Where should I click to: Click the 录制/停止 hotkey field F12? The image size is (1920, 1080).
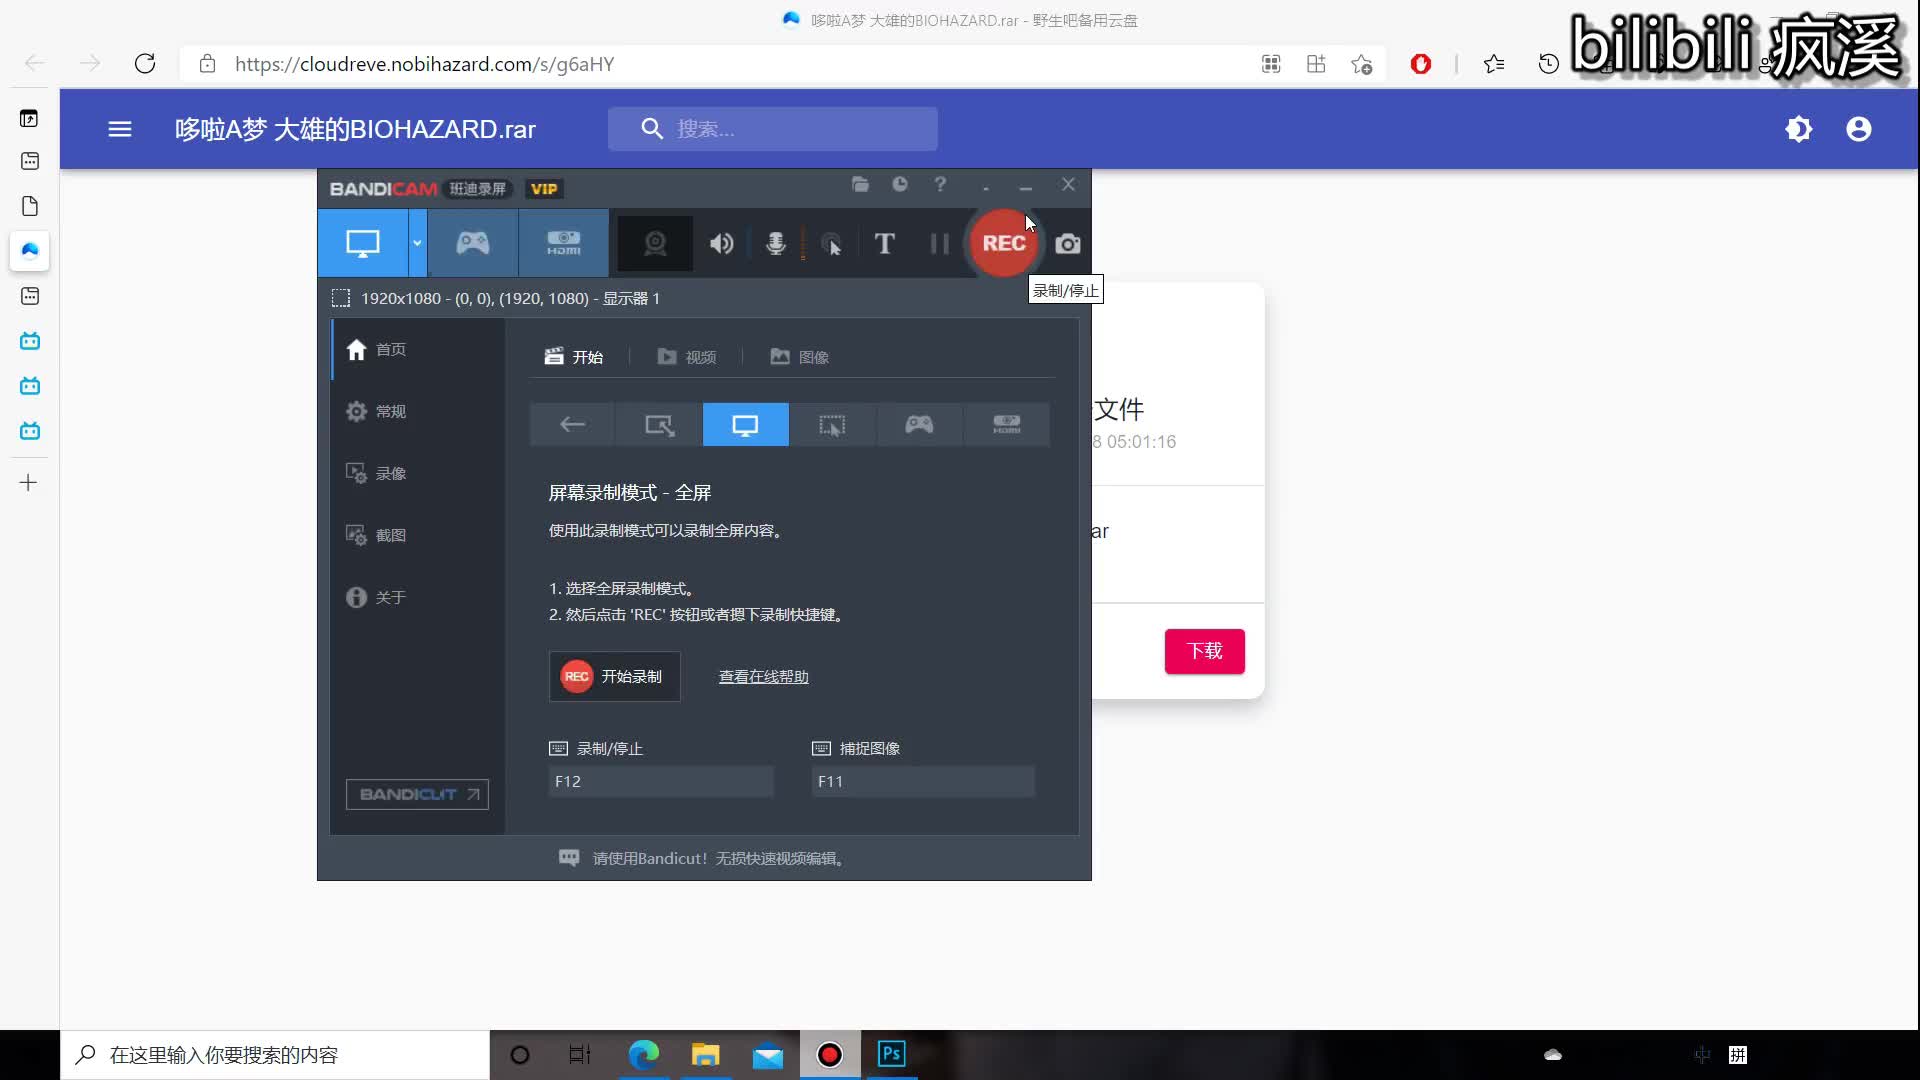coord(661,781)
